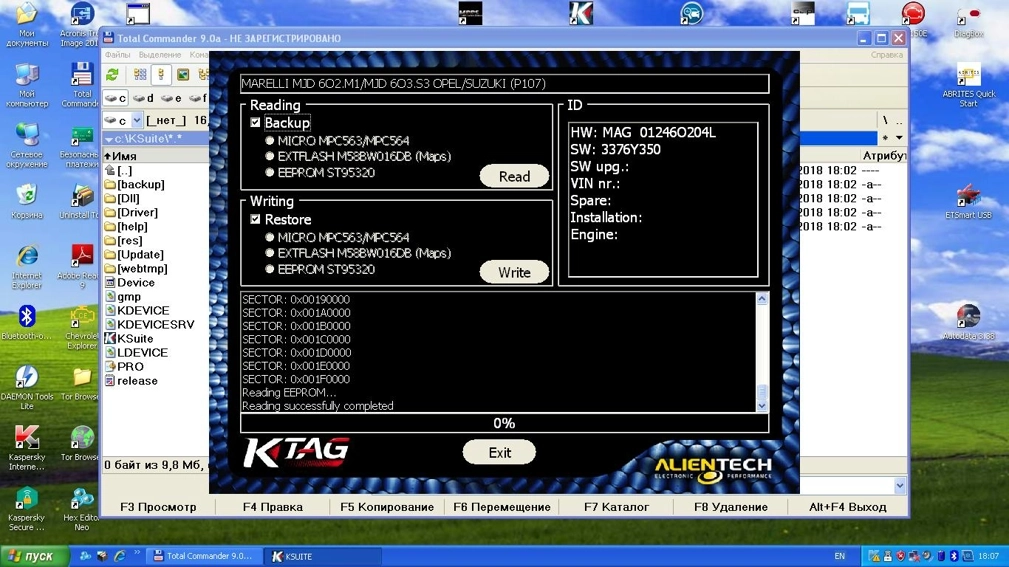Open Acronis True Image desktop shortcut
The width and height of the screenshot is (1009, 567).
pyautogui.click(x=80, y=24)
